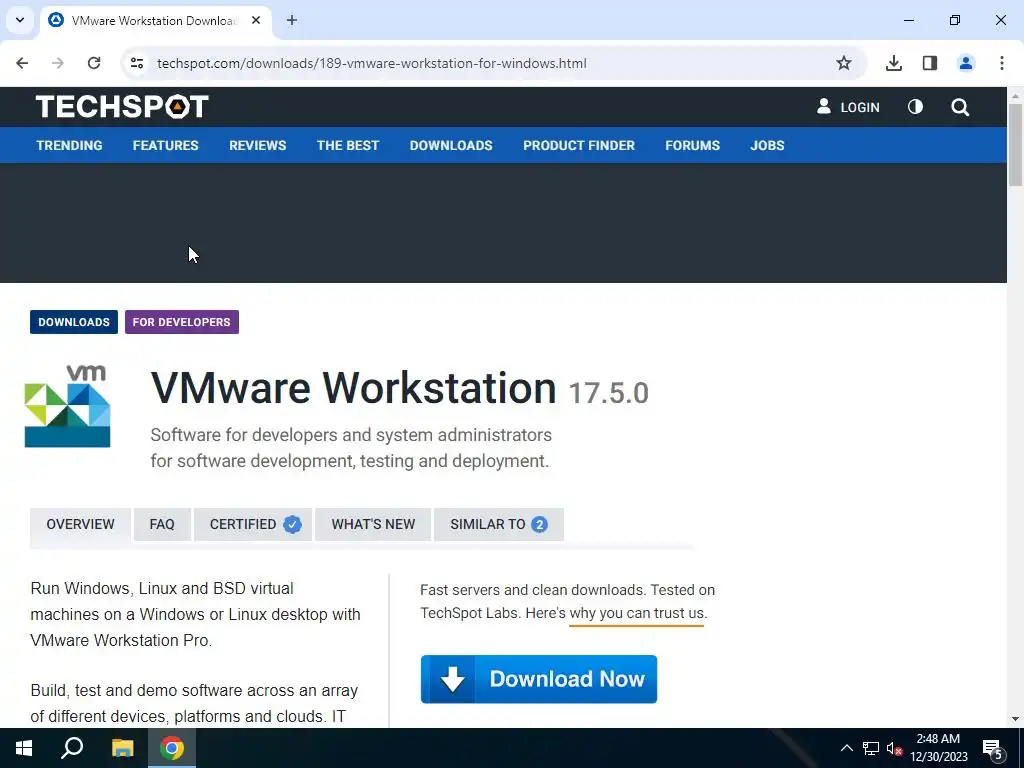
Task: Click the network status tray icon
Action: [871, 748]
